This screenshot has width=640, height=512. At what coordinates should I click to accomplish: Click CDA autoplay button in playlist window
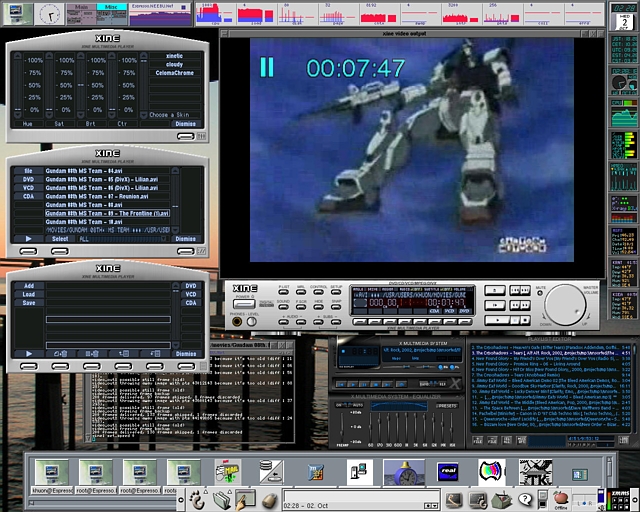point(191,303)
